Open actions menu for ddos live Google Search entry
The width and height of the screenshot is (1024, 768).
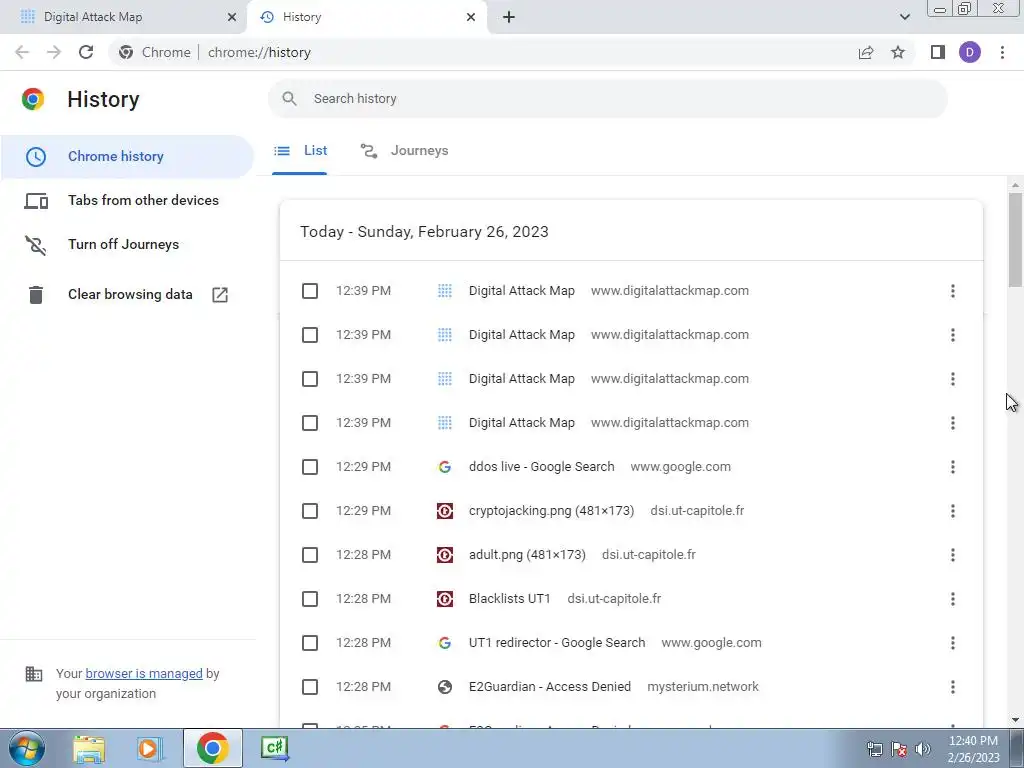click(x=953, y=467)
